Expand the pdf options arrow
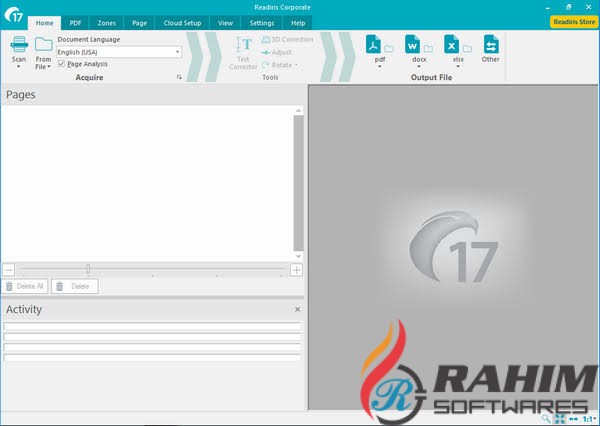The height and width of the screenshot is (426, 600). (380, 67)
